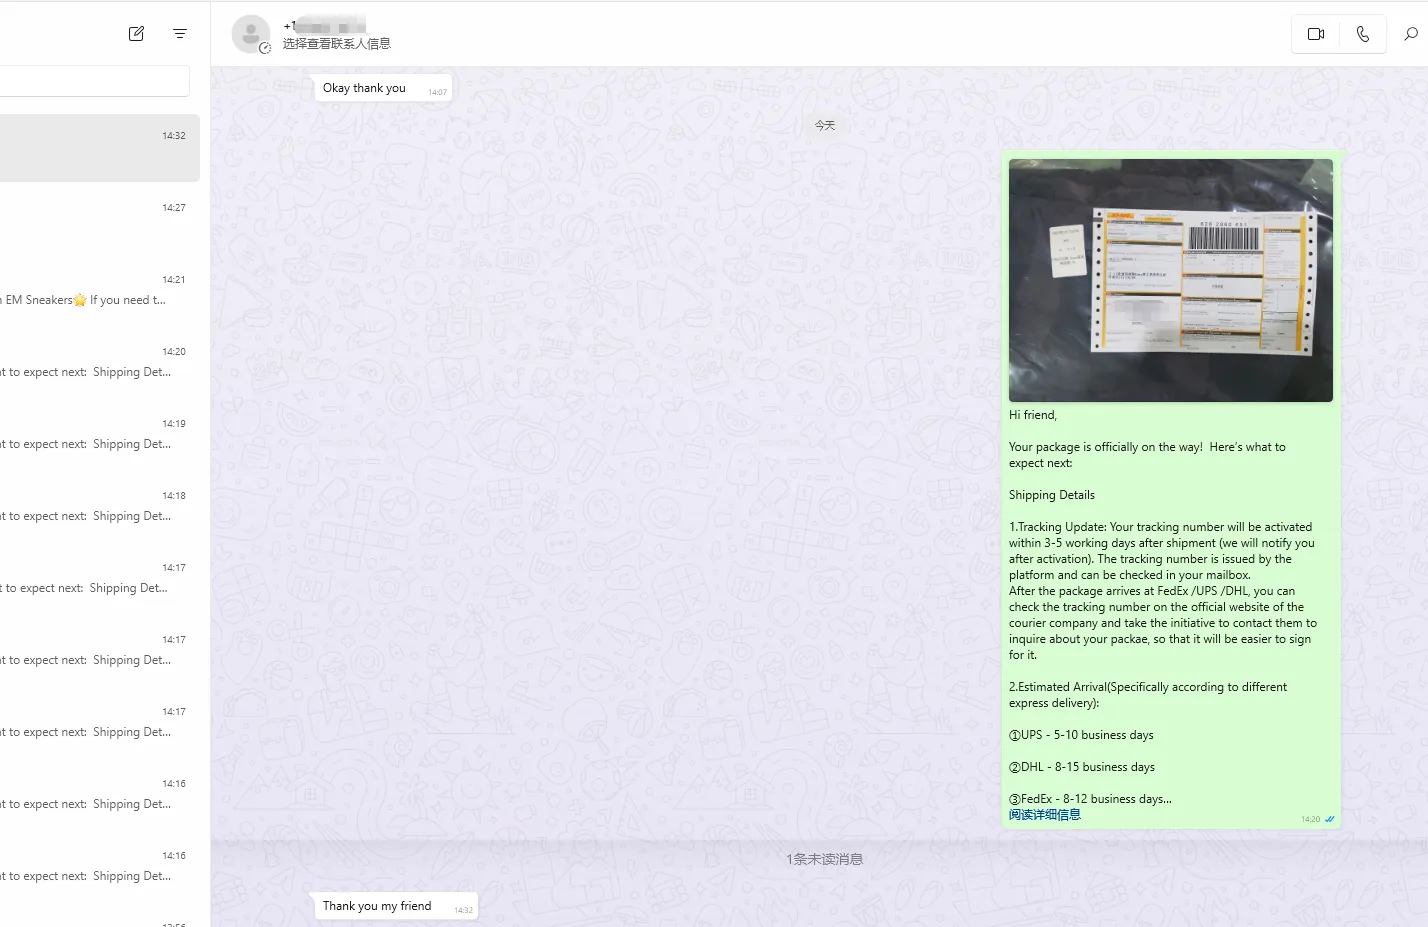Image resolution: width=1428 pixels, height=927 pixels.
Task: Click the blue read-receipt check marks
Action: pyautogui.click(x=1329, y=819)
